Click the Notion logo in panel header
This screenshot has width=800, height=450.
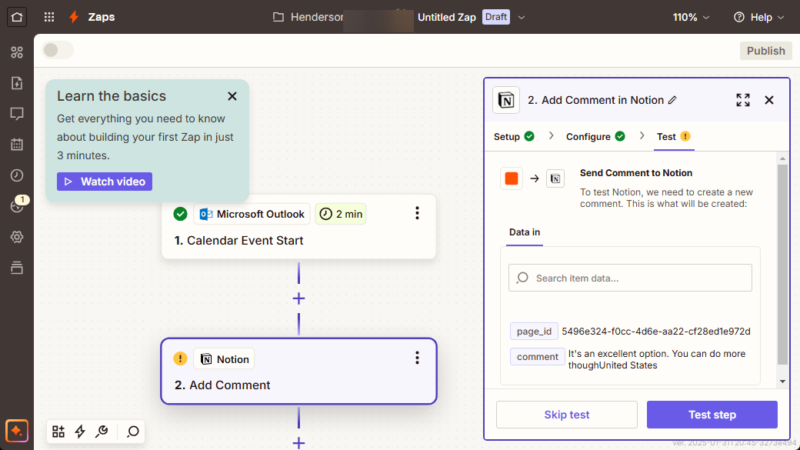pos(506,100)
